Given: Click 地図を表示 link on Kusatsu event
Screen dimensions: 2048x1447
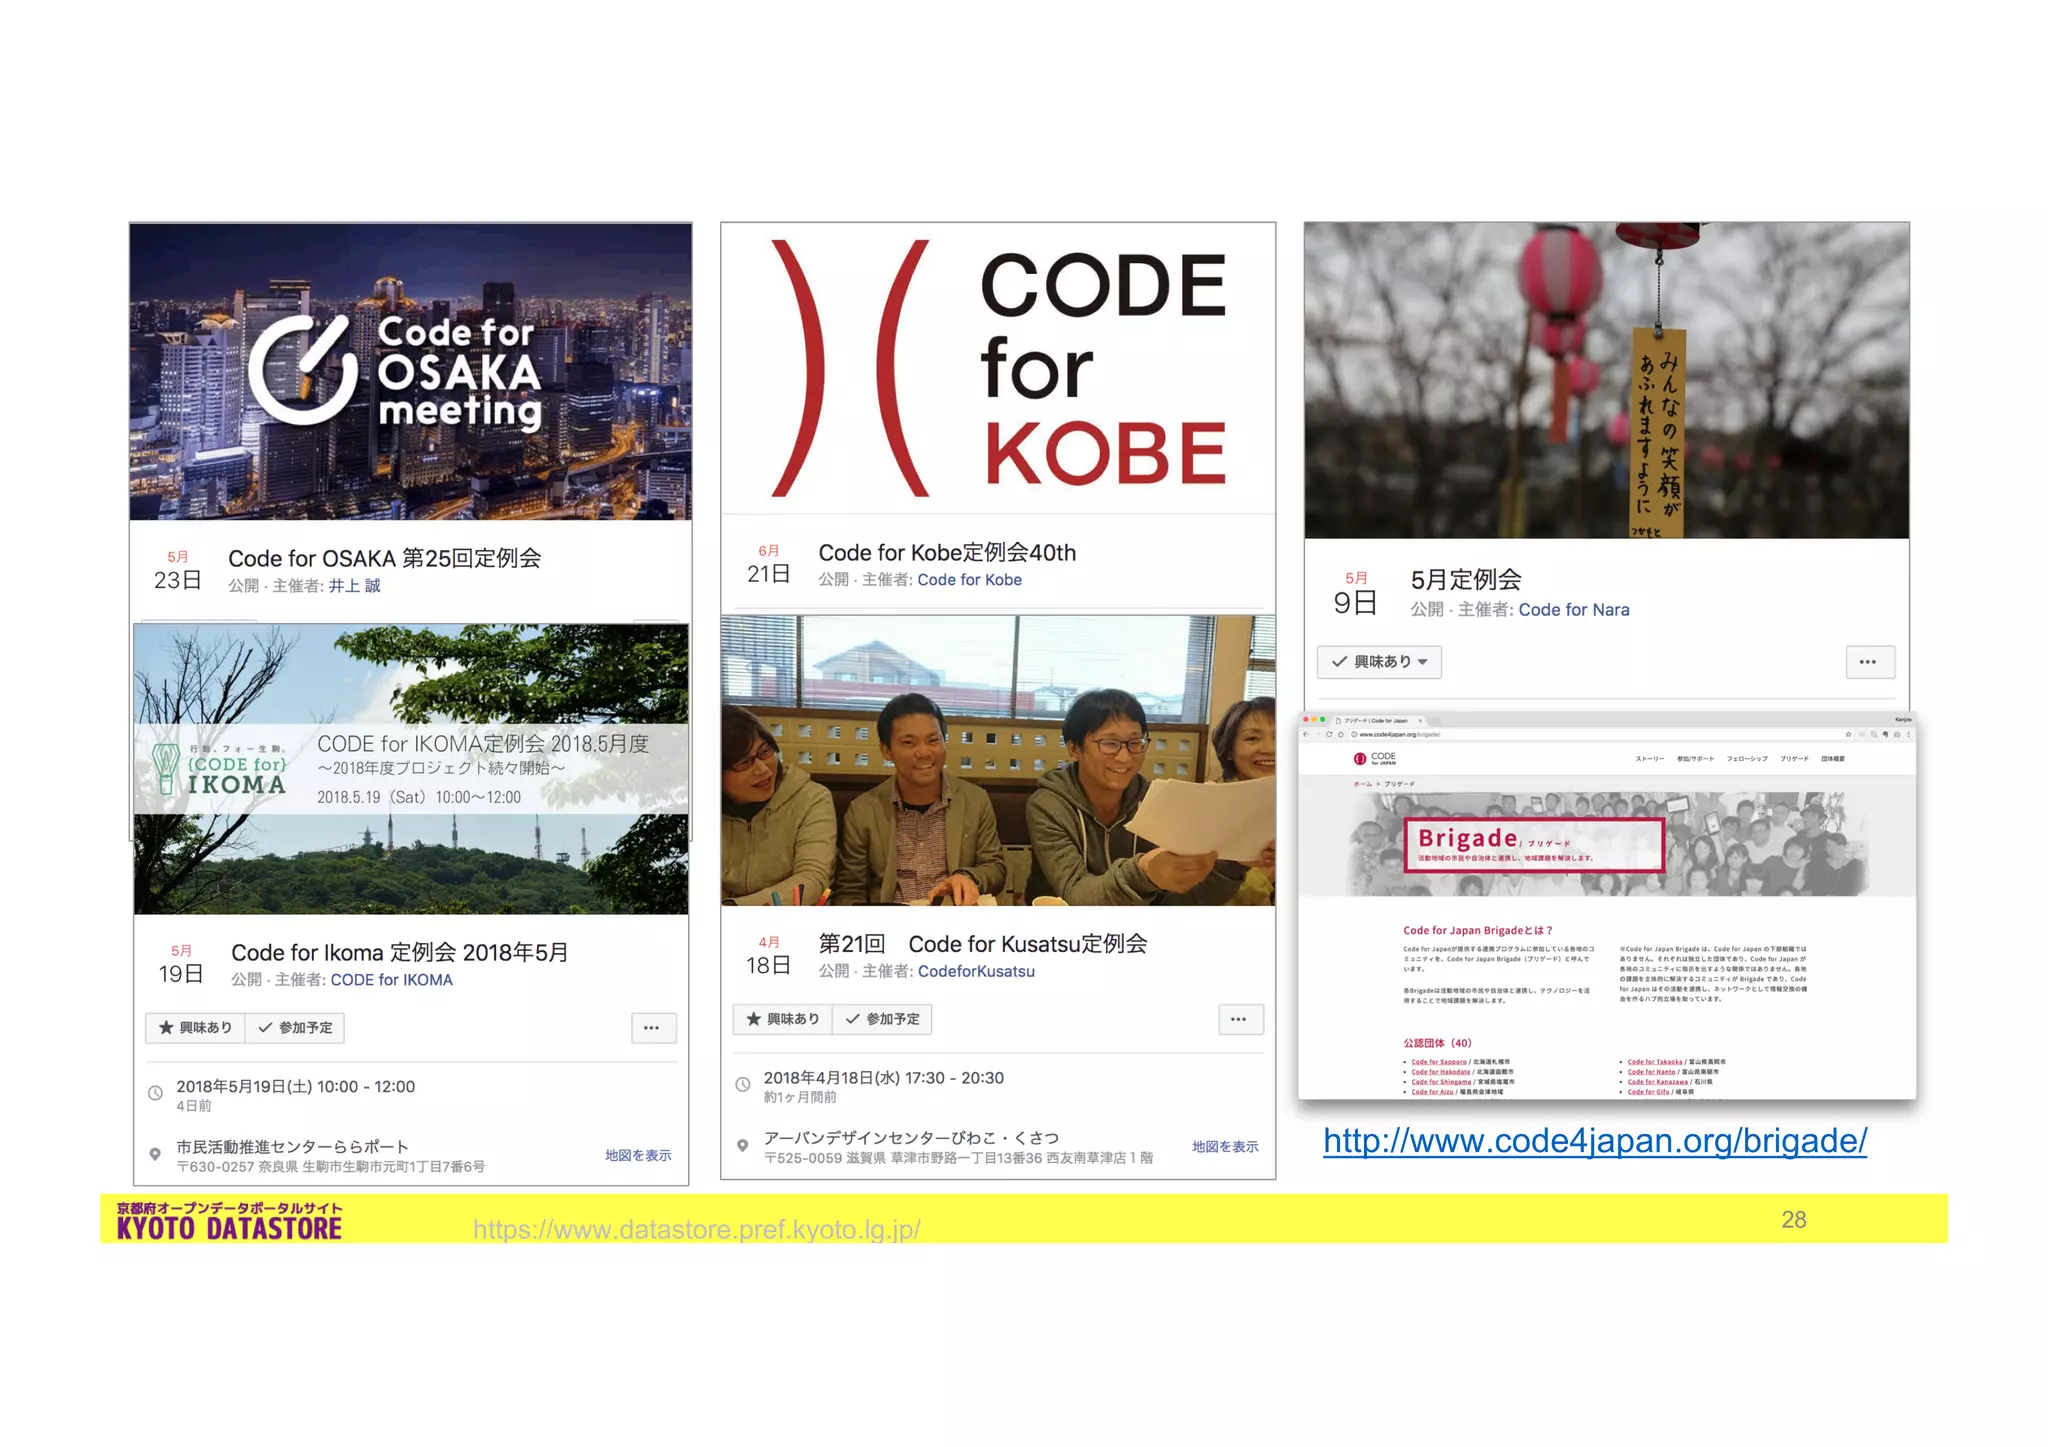Looking at the screenshot, I should (x=1225, y=1147).
